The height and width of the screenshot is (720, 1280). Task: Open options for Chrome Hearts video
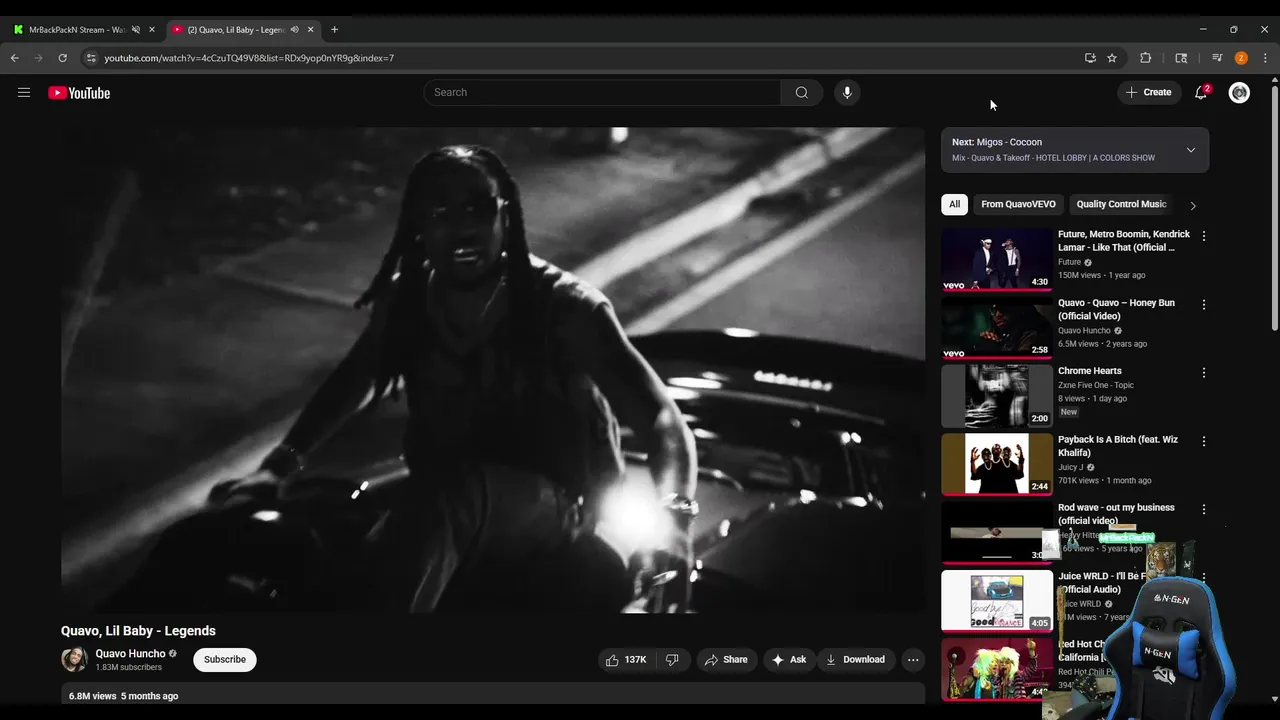tap(1204, 373)
